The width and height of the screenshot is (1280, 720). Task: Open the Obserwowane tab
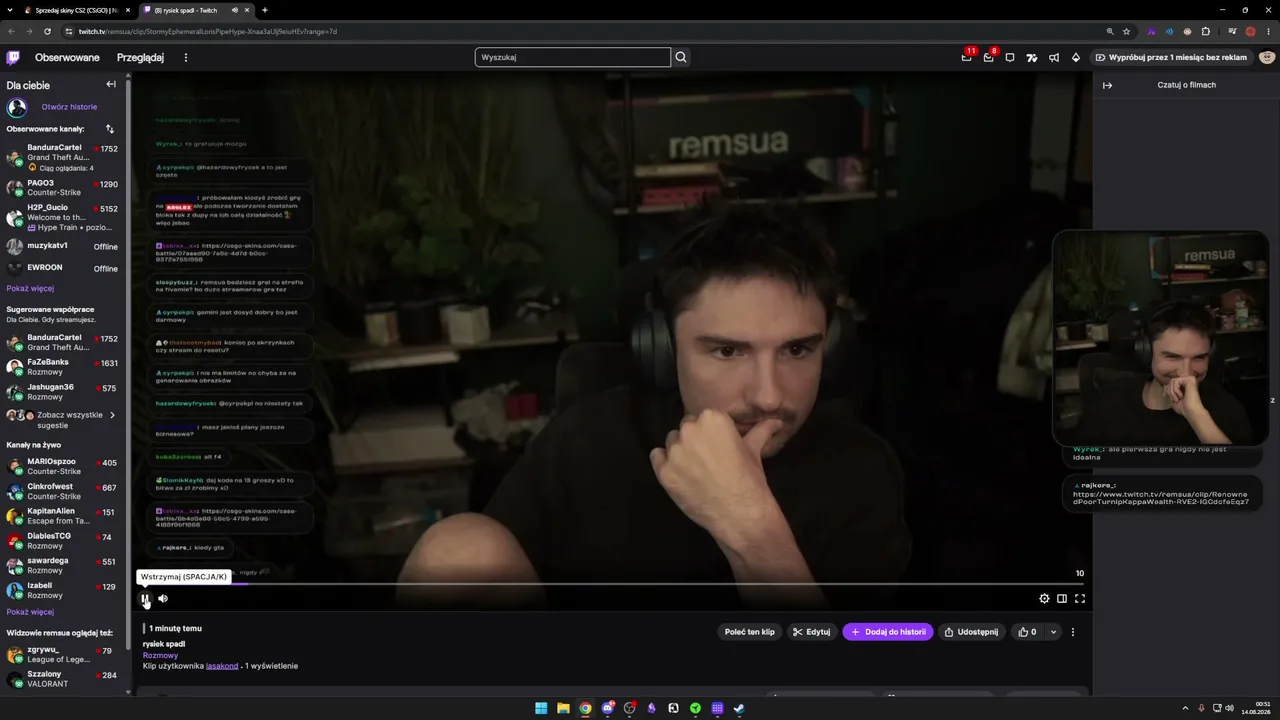[x=67, y=58]
